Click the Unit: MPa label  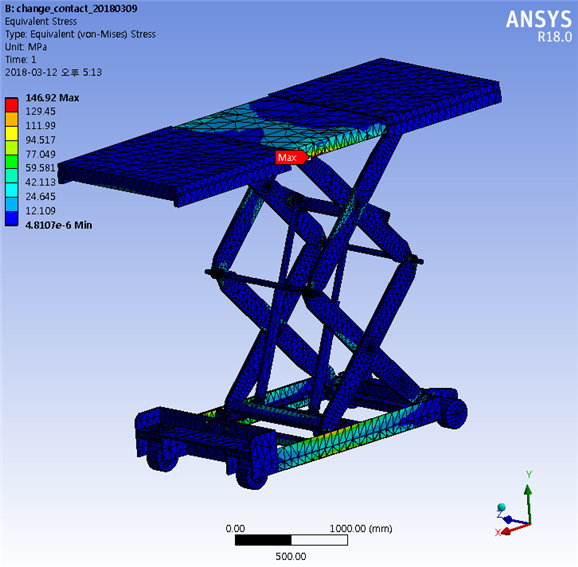click(26, 47)
